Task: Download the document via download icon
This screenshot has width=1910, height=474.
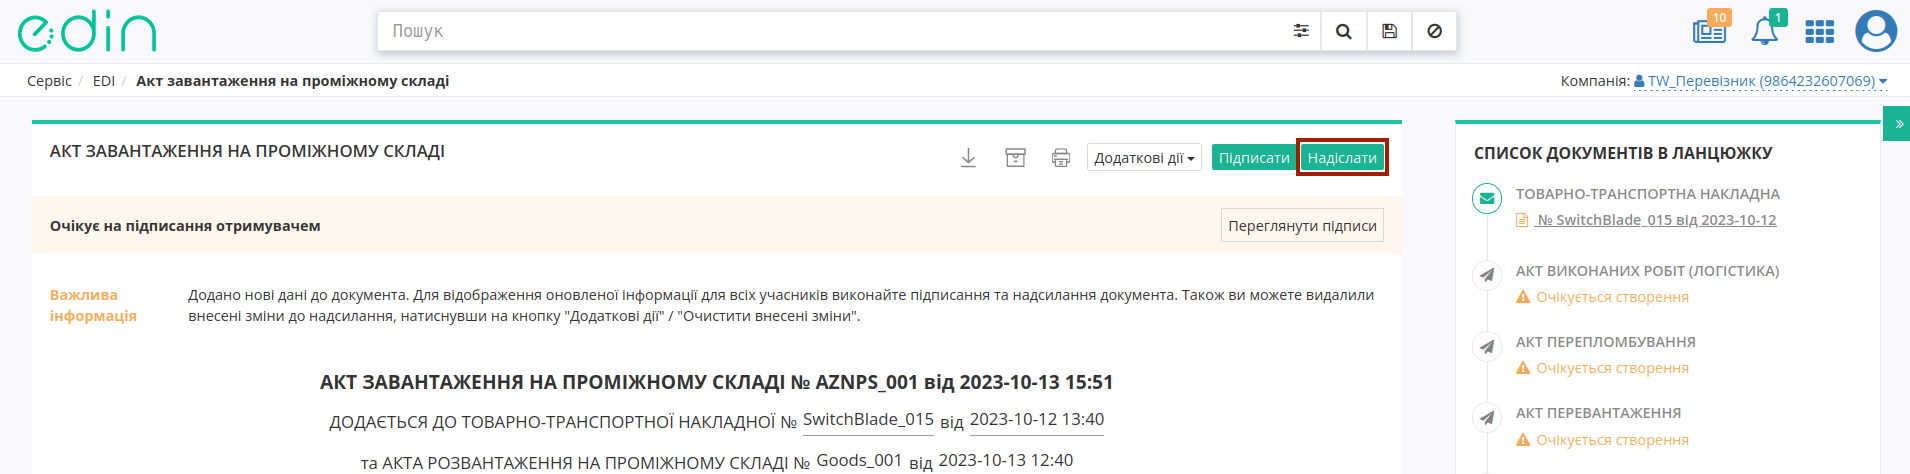Action: click(x=968, y=158)
